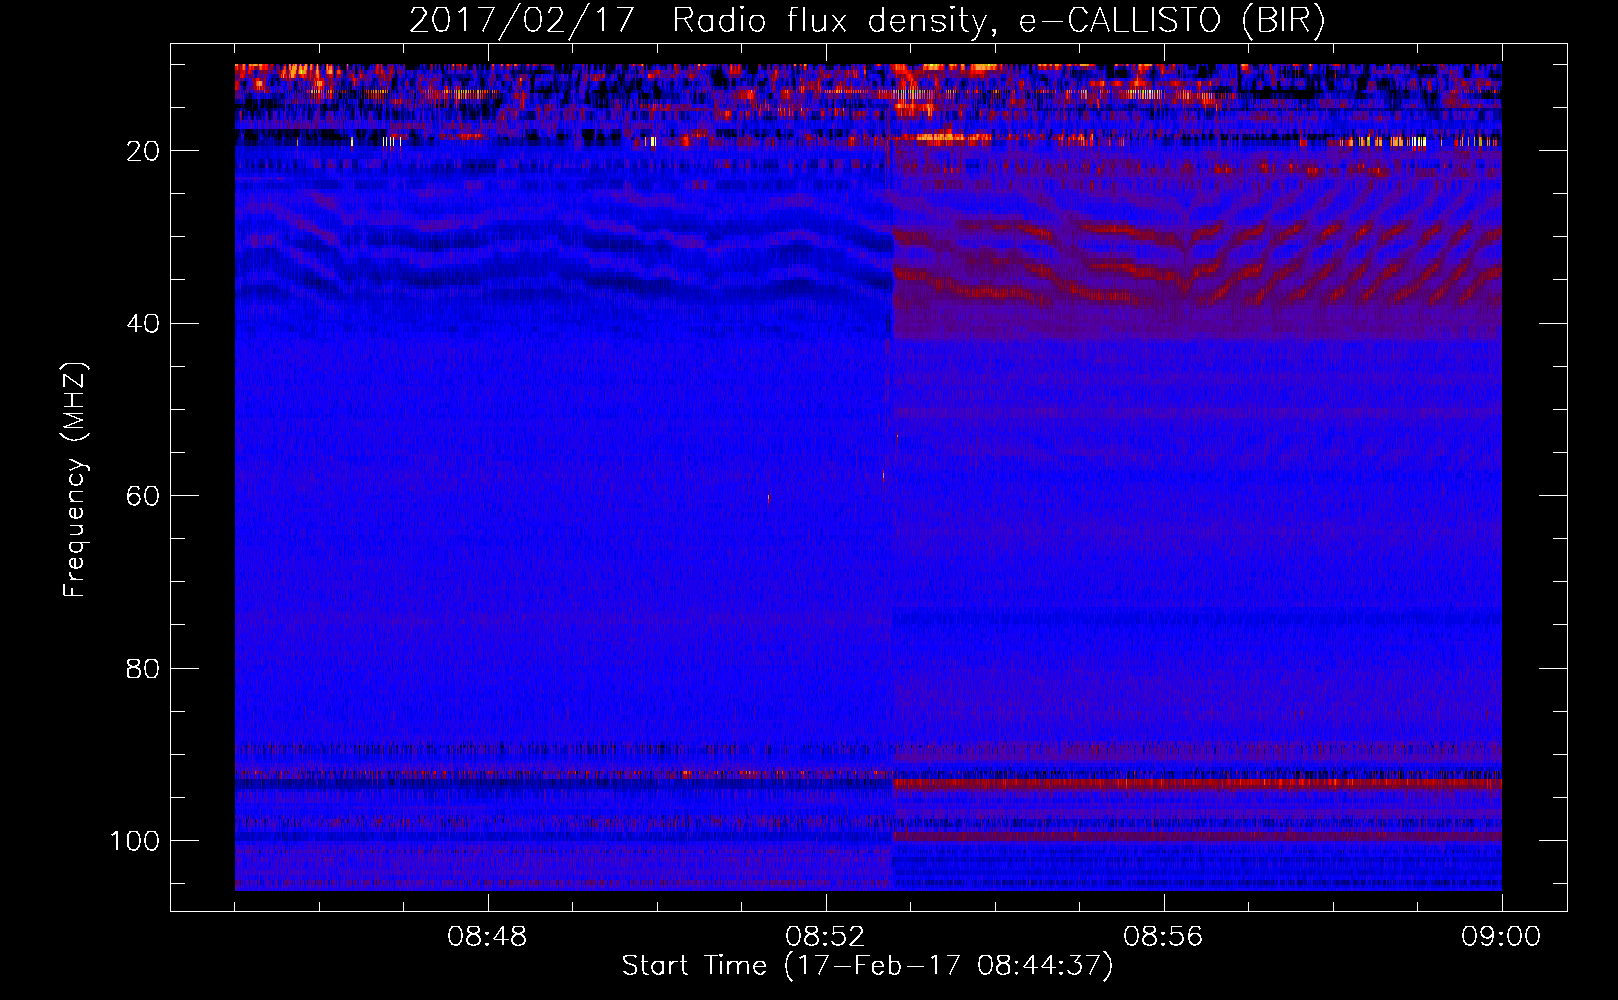Click the small red spike near 60 MHz
The width and height of the screenshot is (1618, 1000).
click(x=768, y=498)
